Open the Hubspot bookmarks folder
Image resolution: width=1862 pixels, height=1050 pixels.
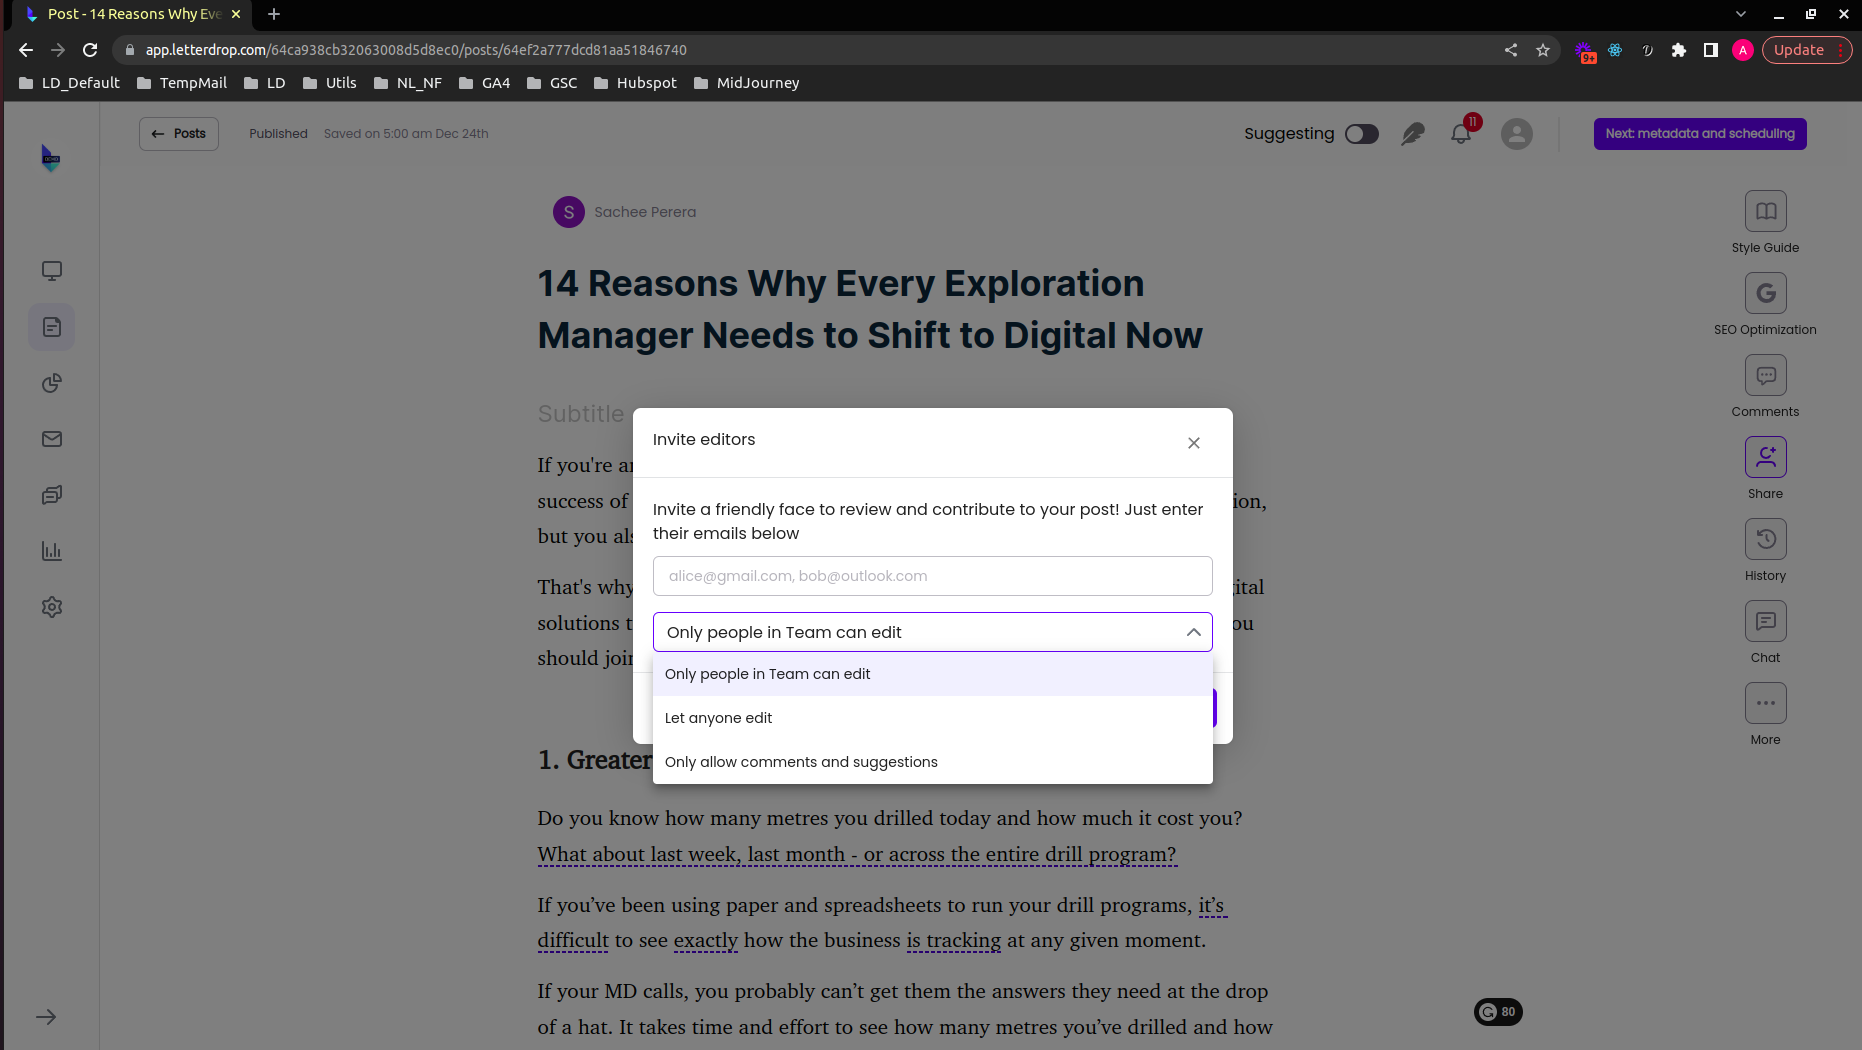636,83
